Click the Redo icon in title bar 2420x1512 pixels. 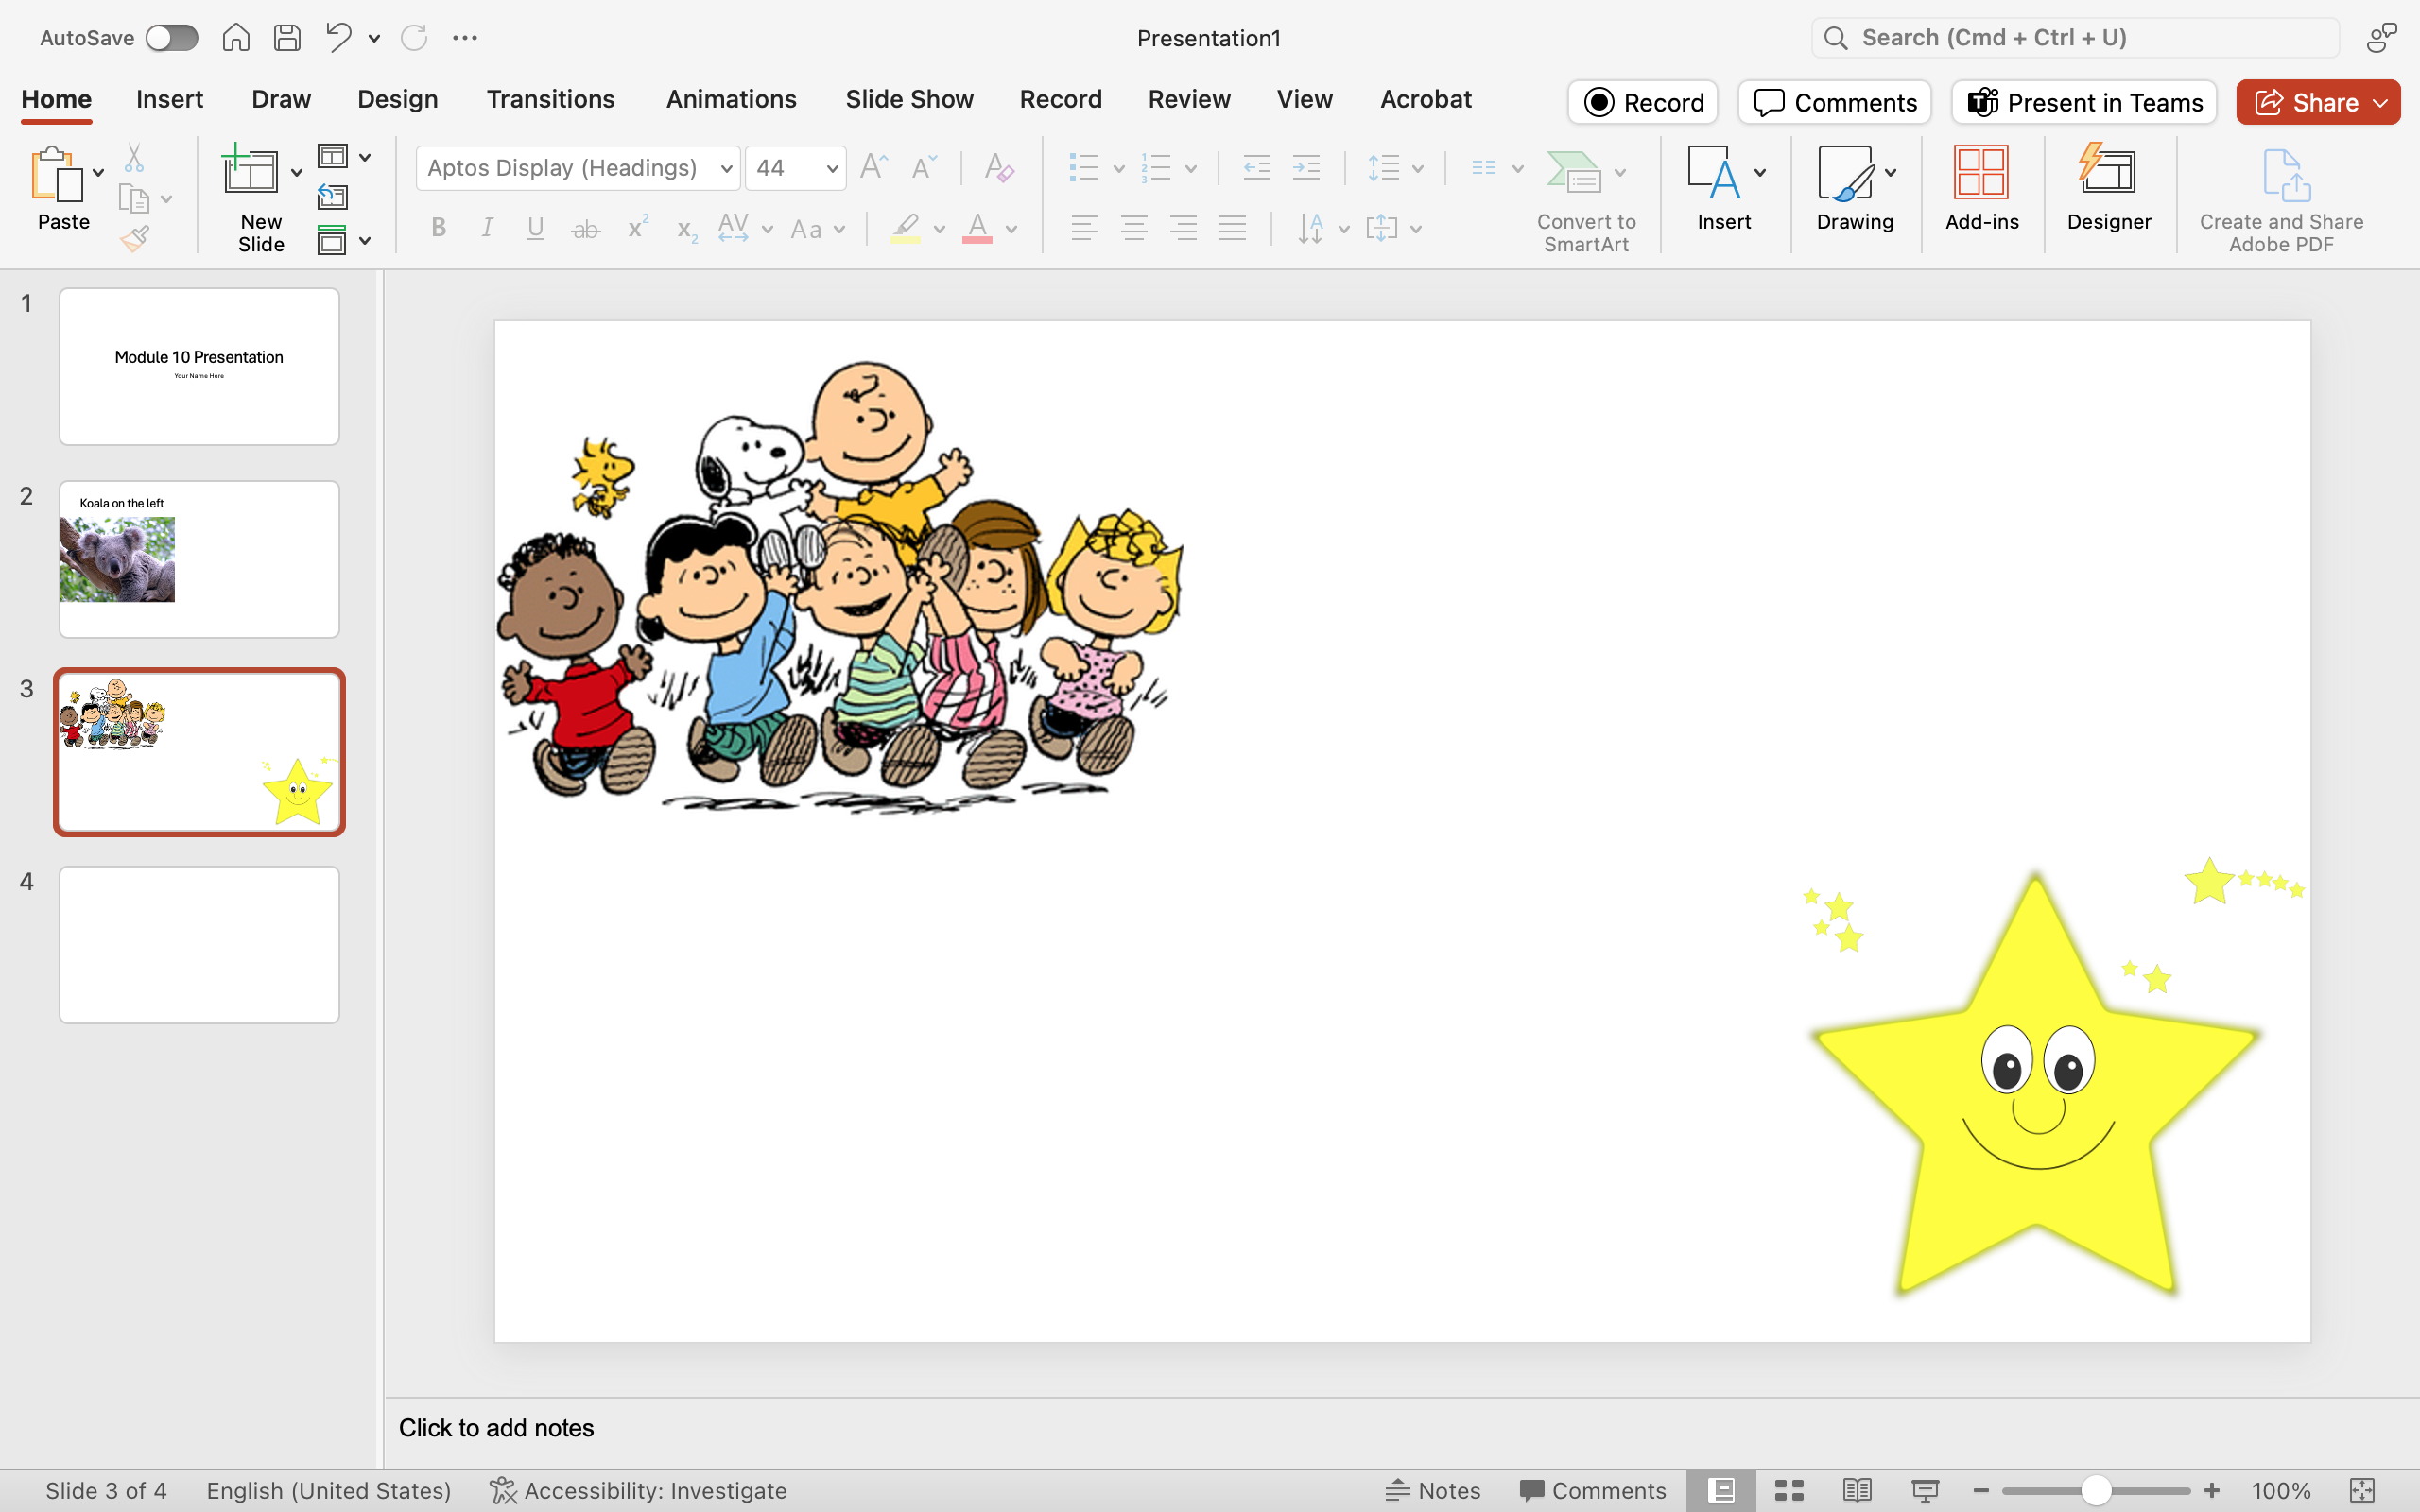pos(414,38)
